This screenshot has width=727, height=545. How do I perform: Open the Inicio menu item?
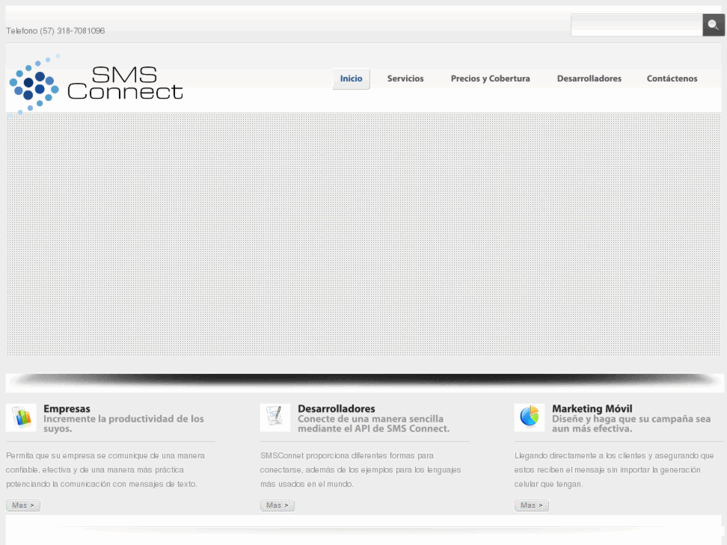click(351, 78)
